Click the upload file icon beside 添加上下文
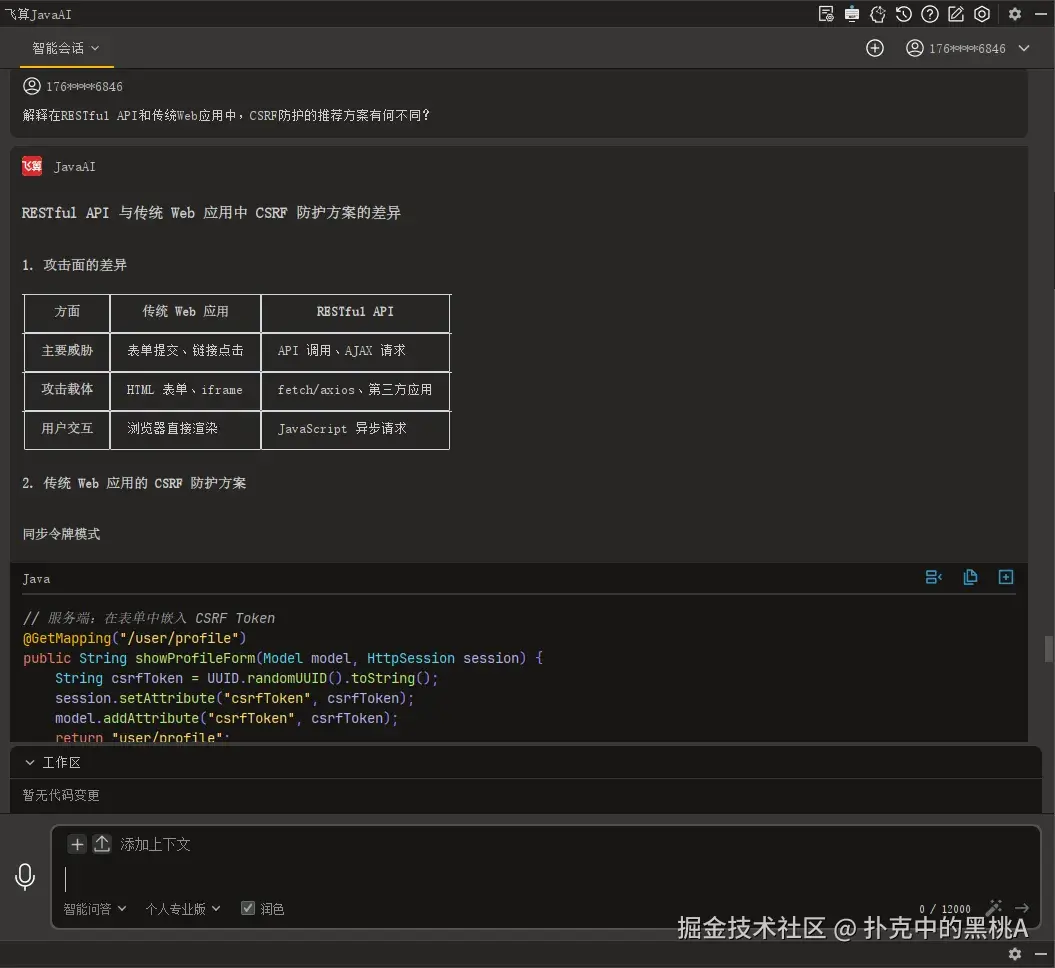This screenshot has height=968, width=1055. tap(102, 844)
